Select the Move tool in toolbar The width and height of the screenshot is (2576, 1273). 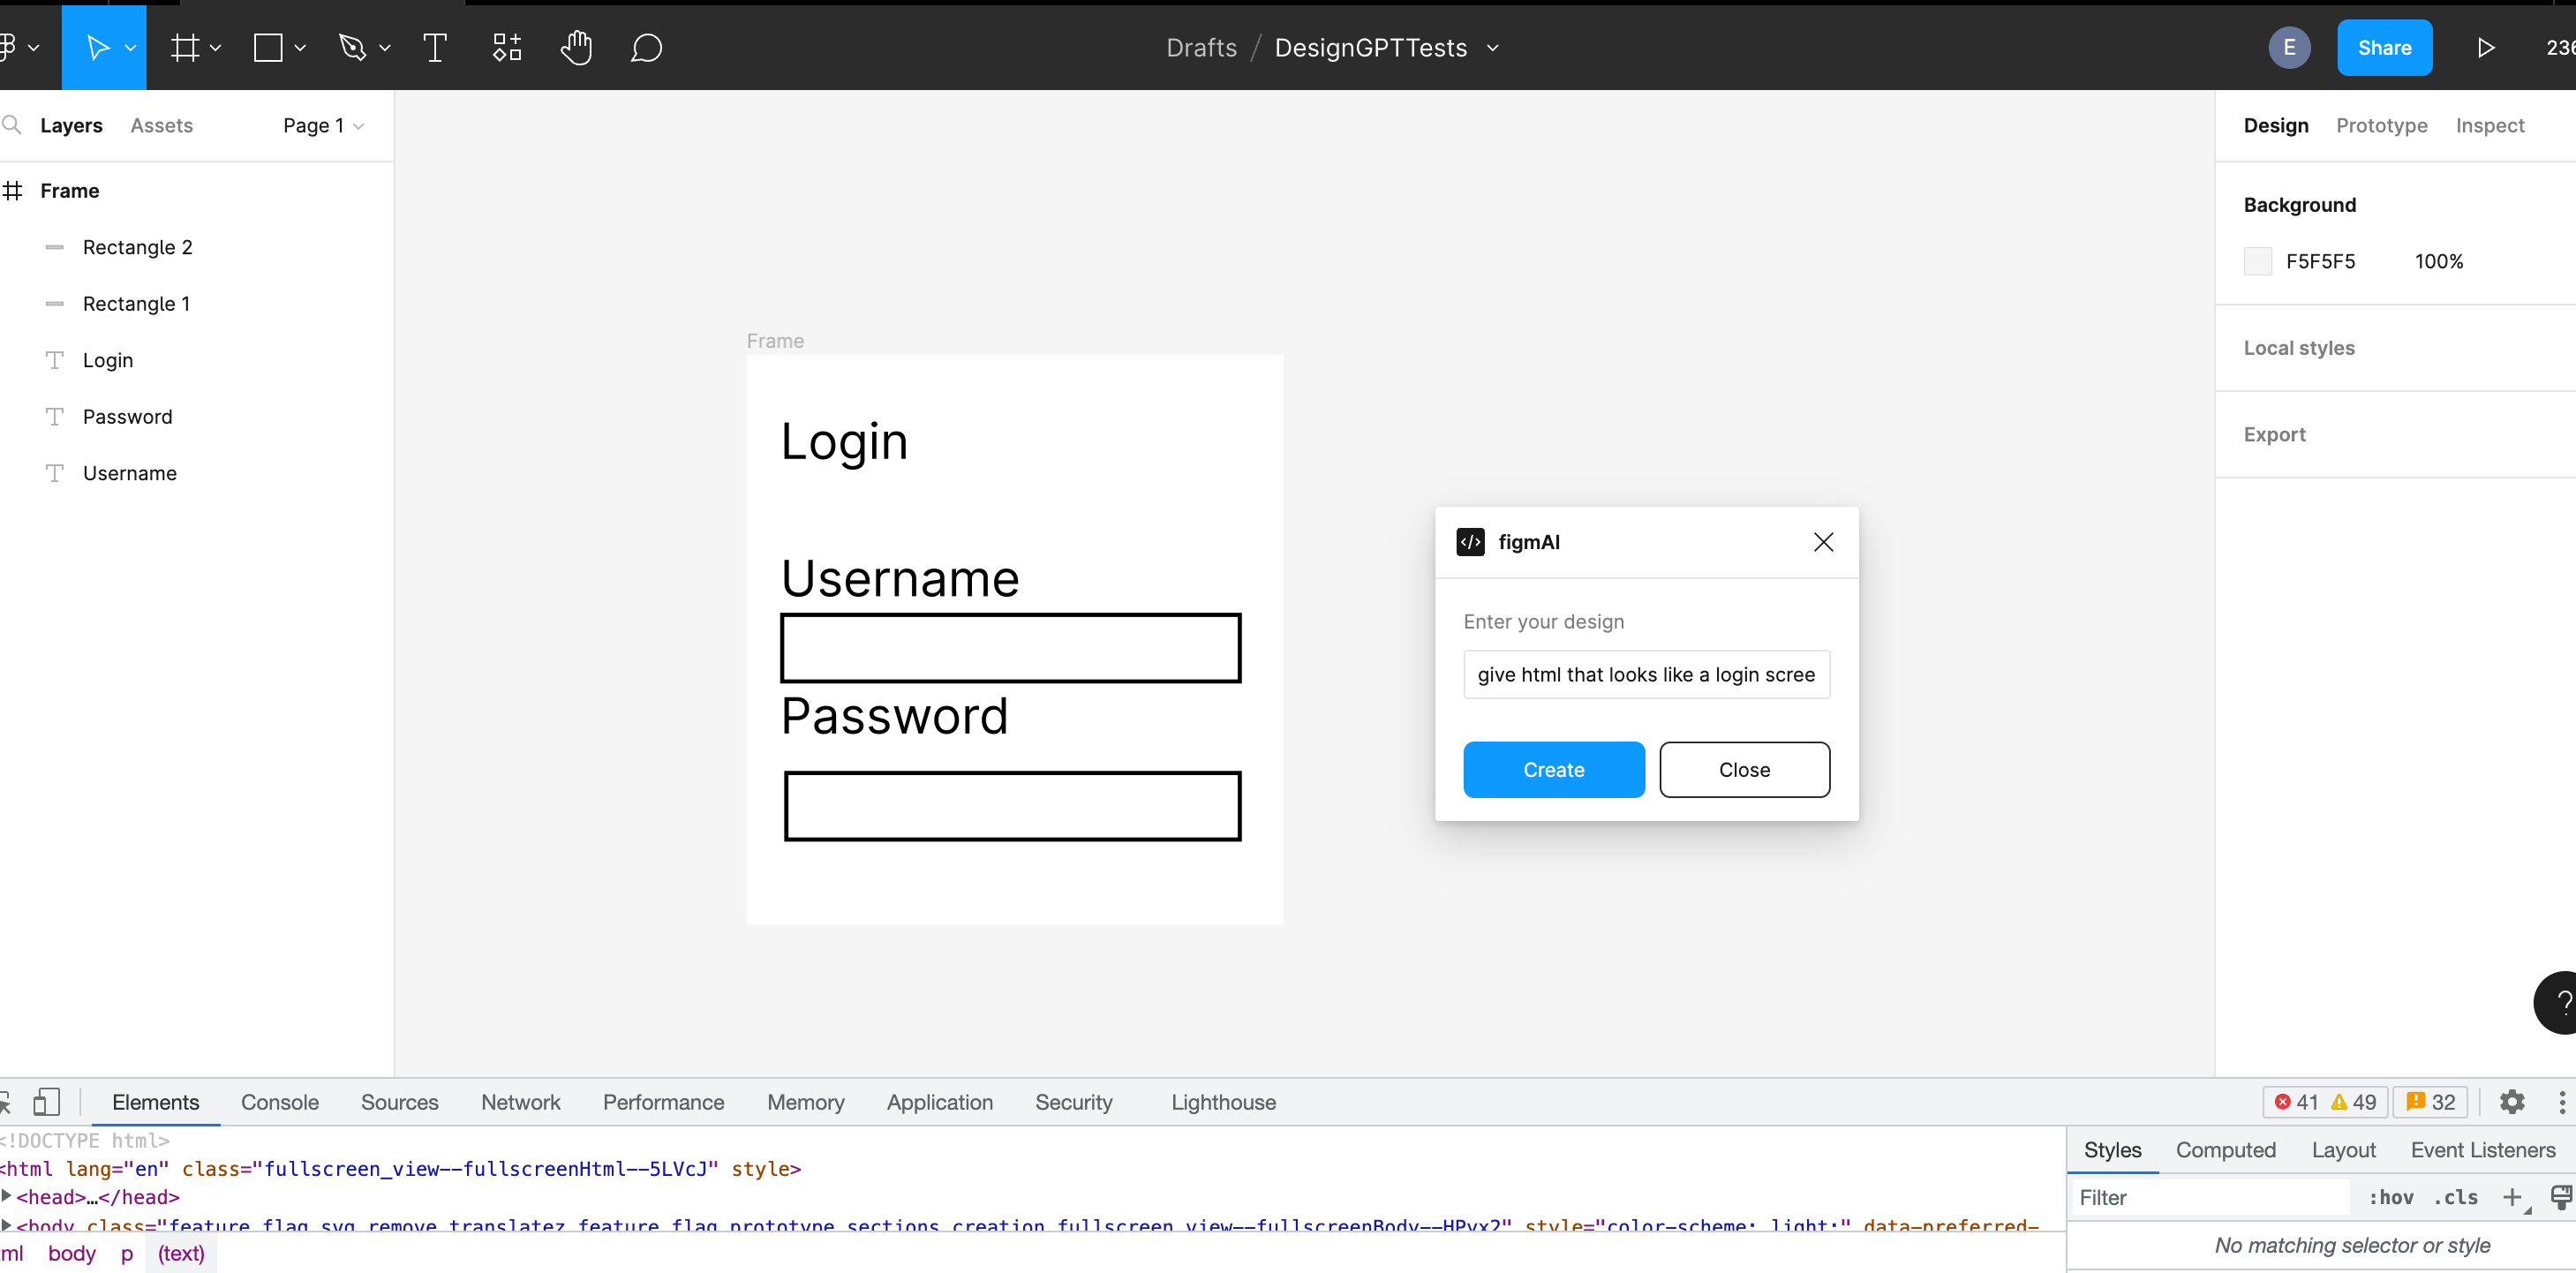(x=97, y=47)
